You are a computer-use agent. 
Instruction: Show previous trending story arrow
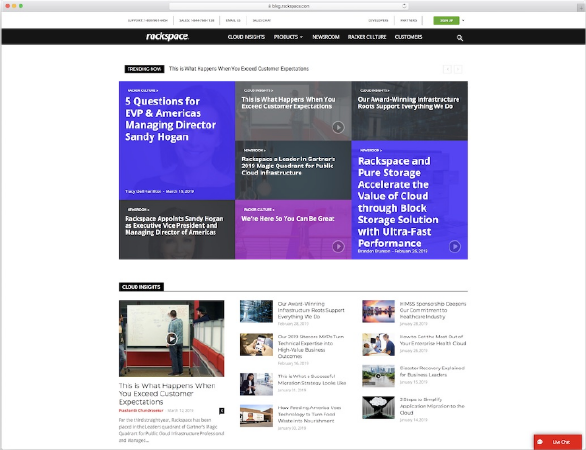coord(447,69)
